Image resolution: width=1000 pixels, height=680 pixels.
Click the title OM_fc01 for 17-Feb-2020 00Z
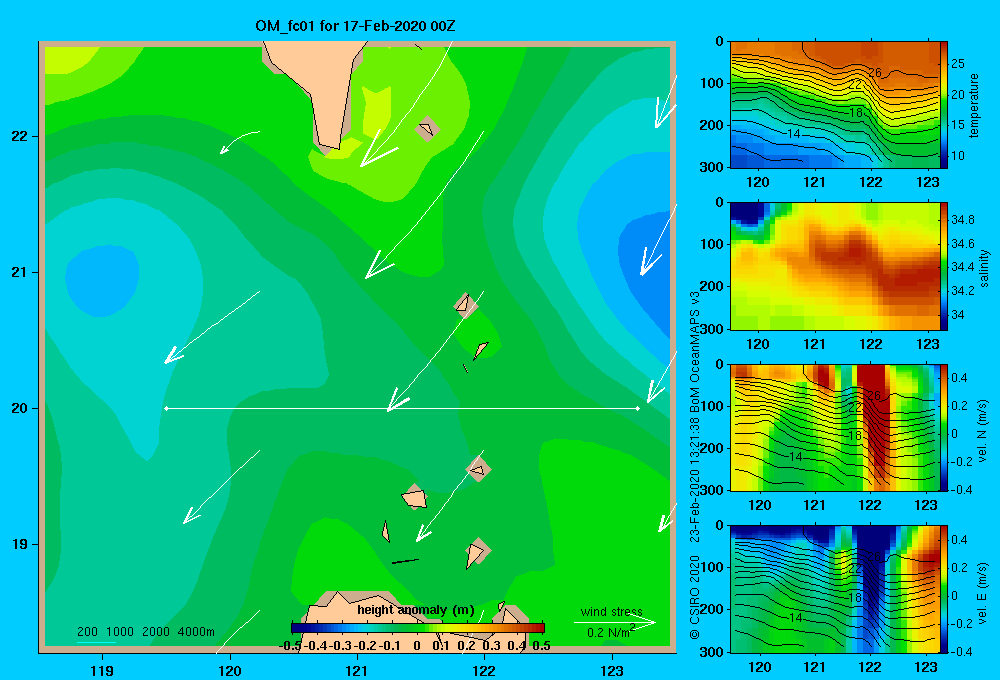pos(355,26)
